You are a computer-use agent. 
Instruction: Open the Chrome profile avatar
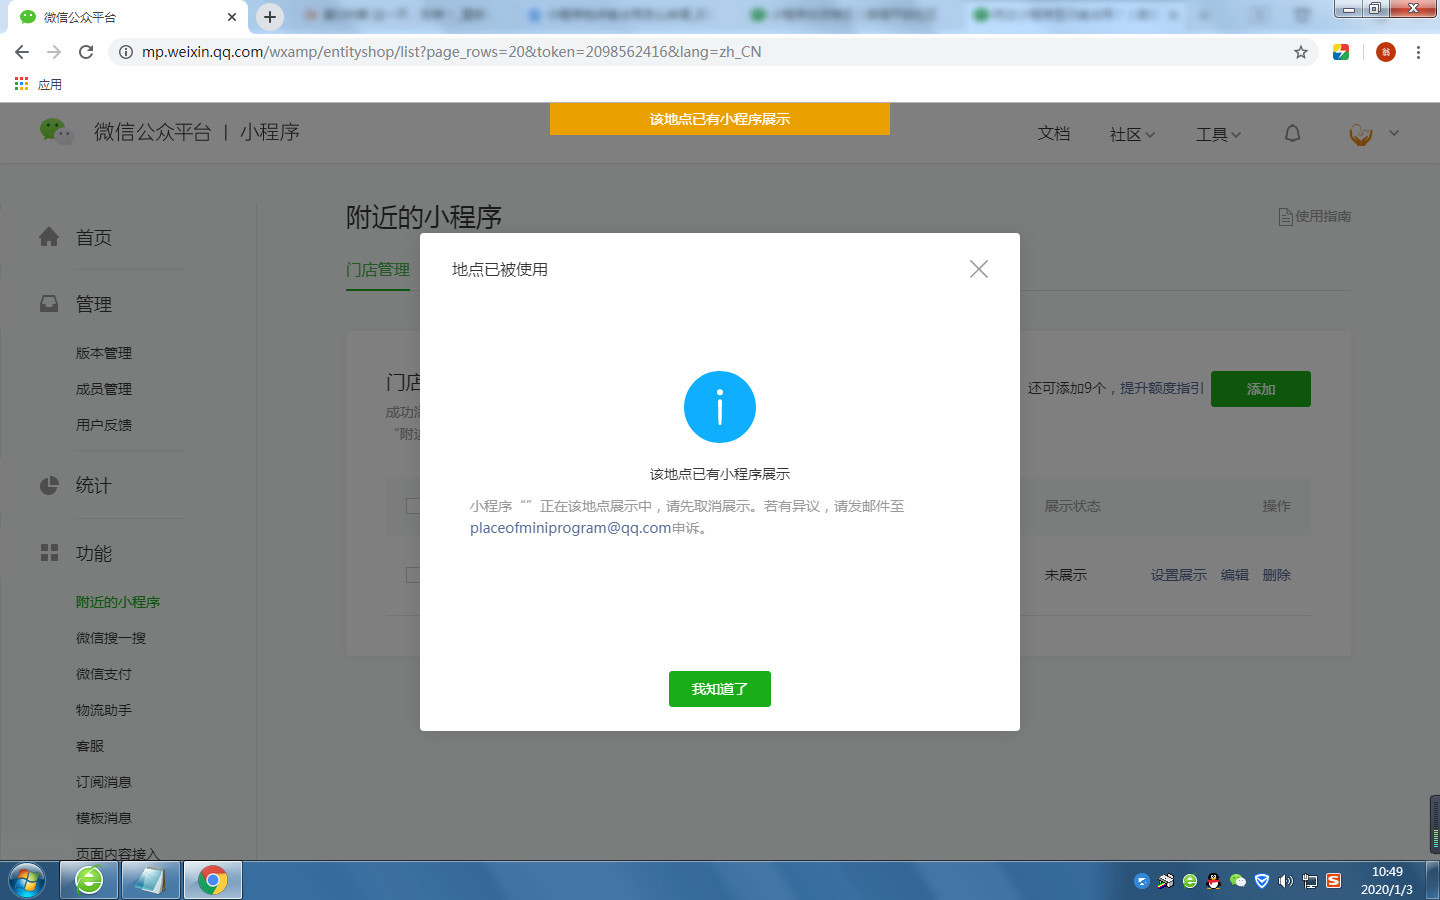1386,52
